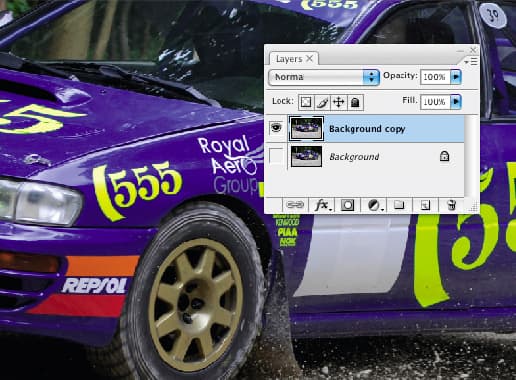Select the Background copy layer name
The width and height of the screenshot is (516, 380).
(367, 129)
